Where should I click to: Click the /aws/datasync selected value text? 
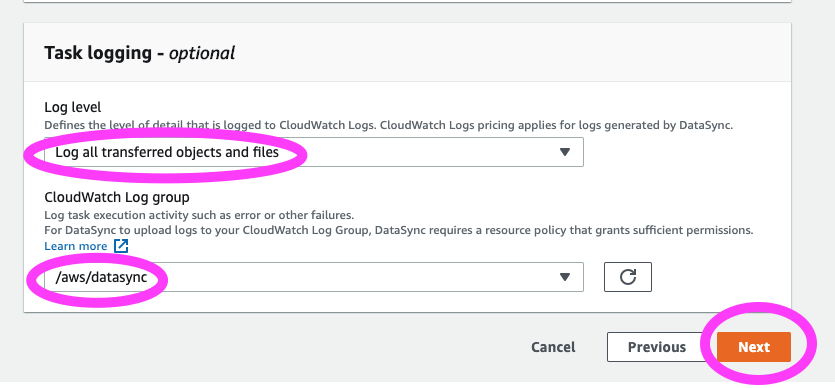coord(101,277)
